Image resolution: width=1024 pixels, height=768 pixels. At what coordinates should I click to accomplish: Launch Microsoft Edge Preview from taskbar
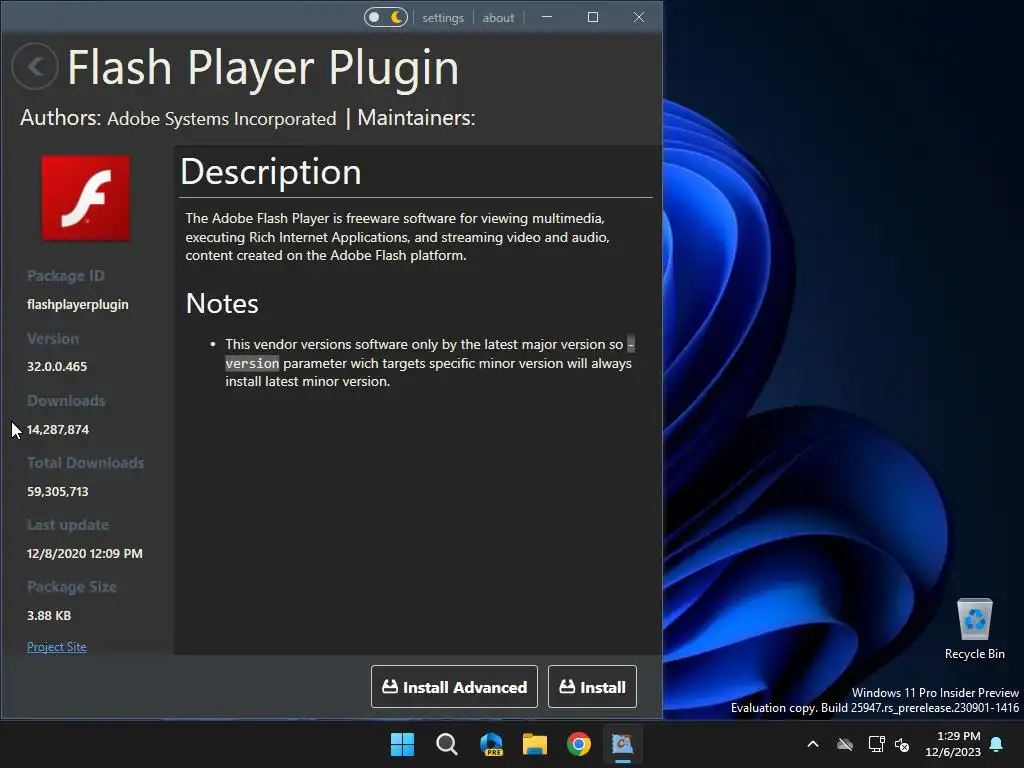click(491, 744)
